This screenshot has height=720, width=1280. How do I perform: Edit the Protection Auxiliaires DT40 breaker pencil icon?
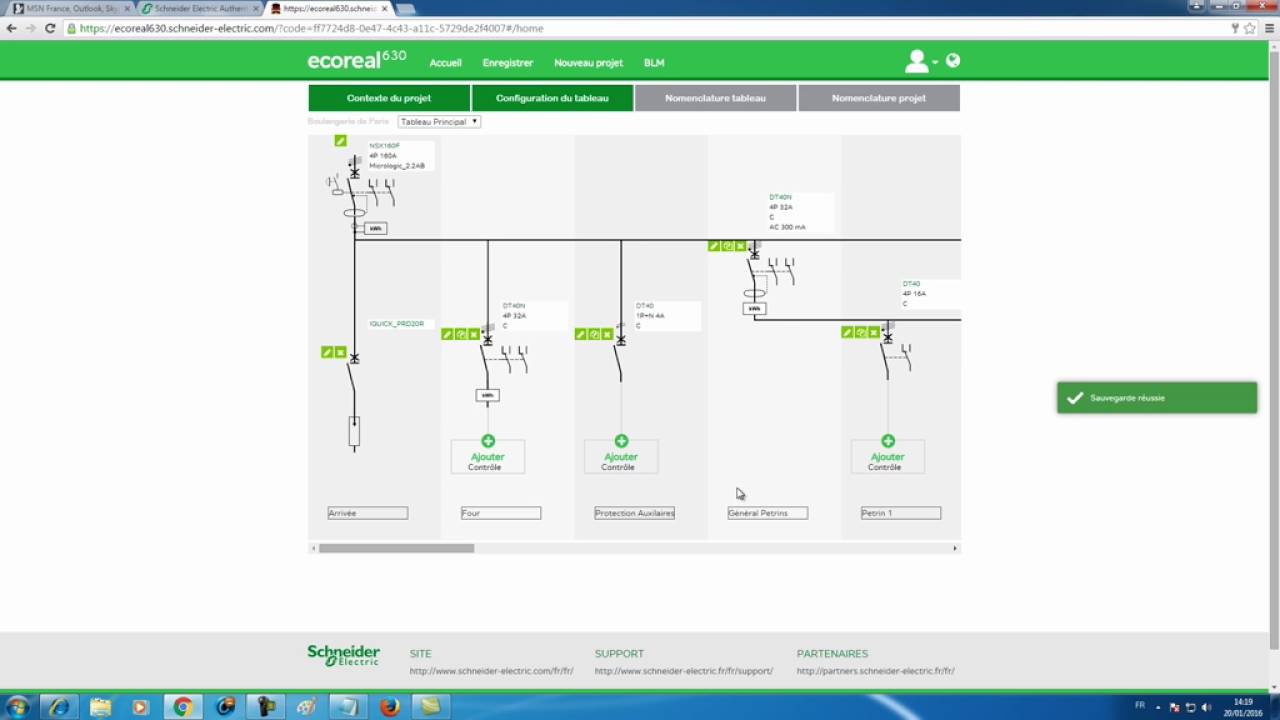click(x=580, y=334)
